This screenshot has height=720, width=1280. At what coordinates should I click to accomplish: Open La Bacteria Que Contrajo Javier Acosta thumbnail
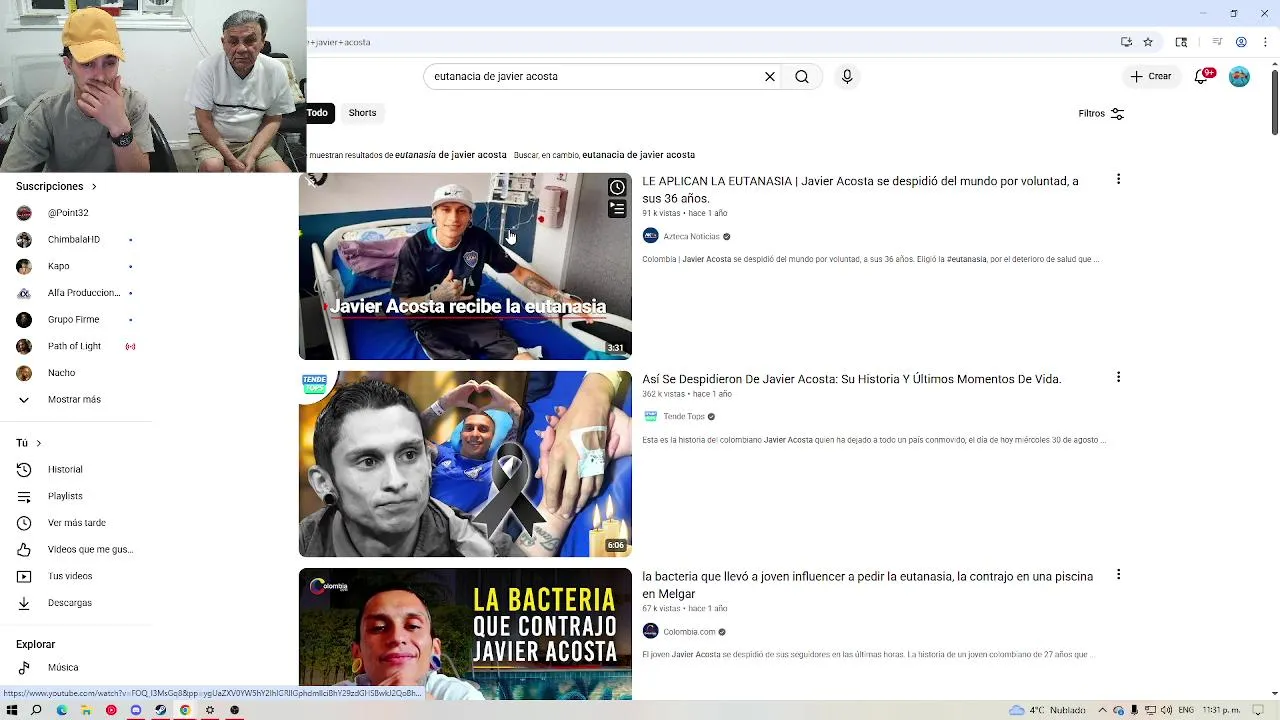pos(465,634)
